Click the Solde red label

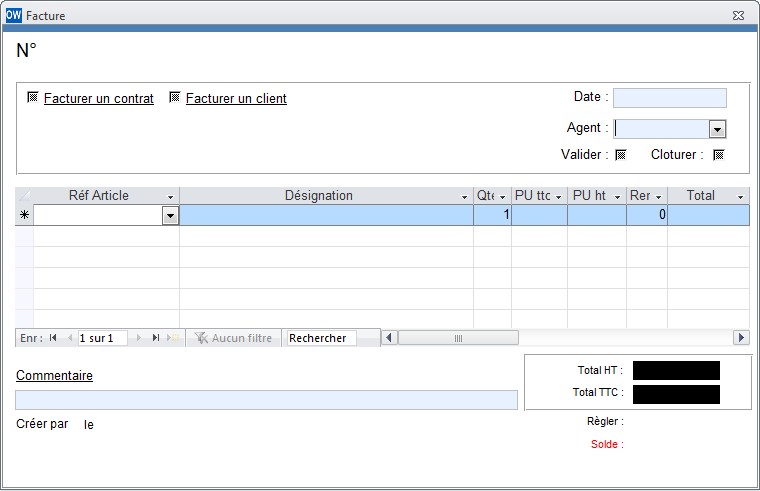[607, 444]
